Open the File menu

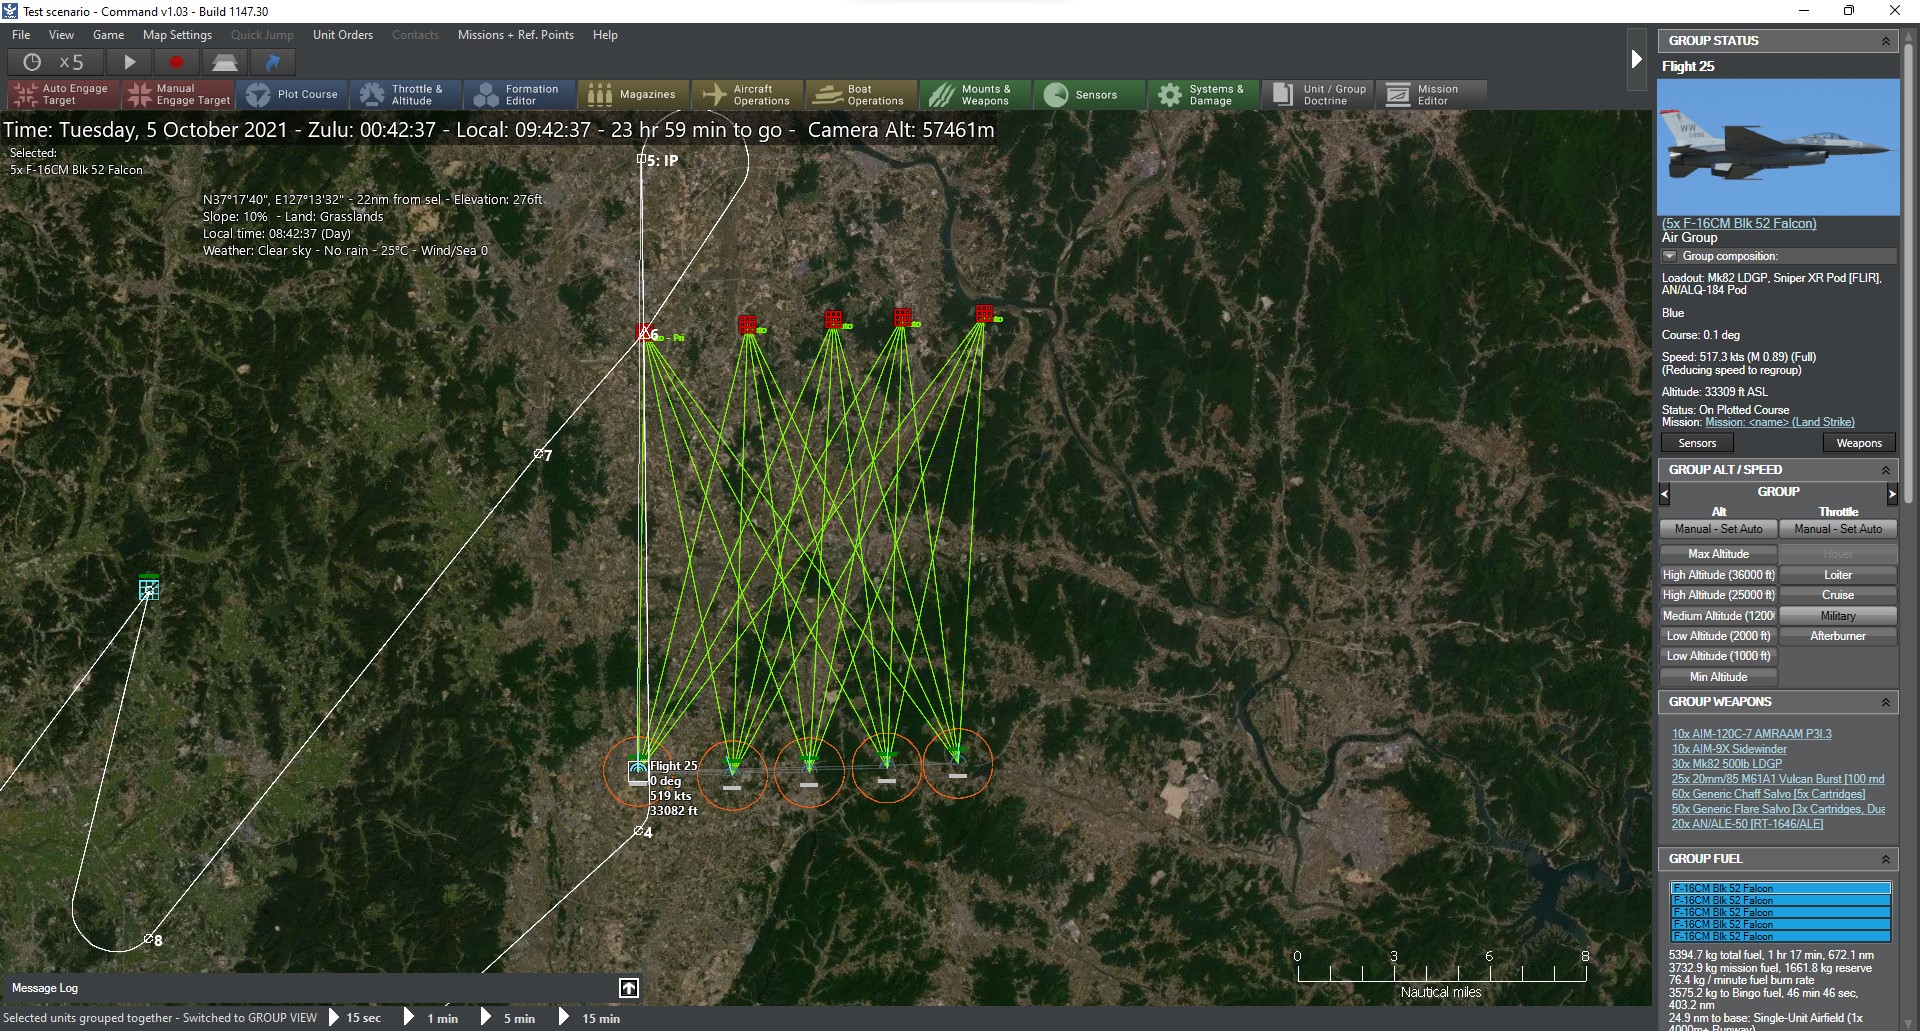[x=21, y=35]
